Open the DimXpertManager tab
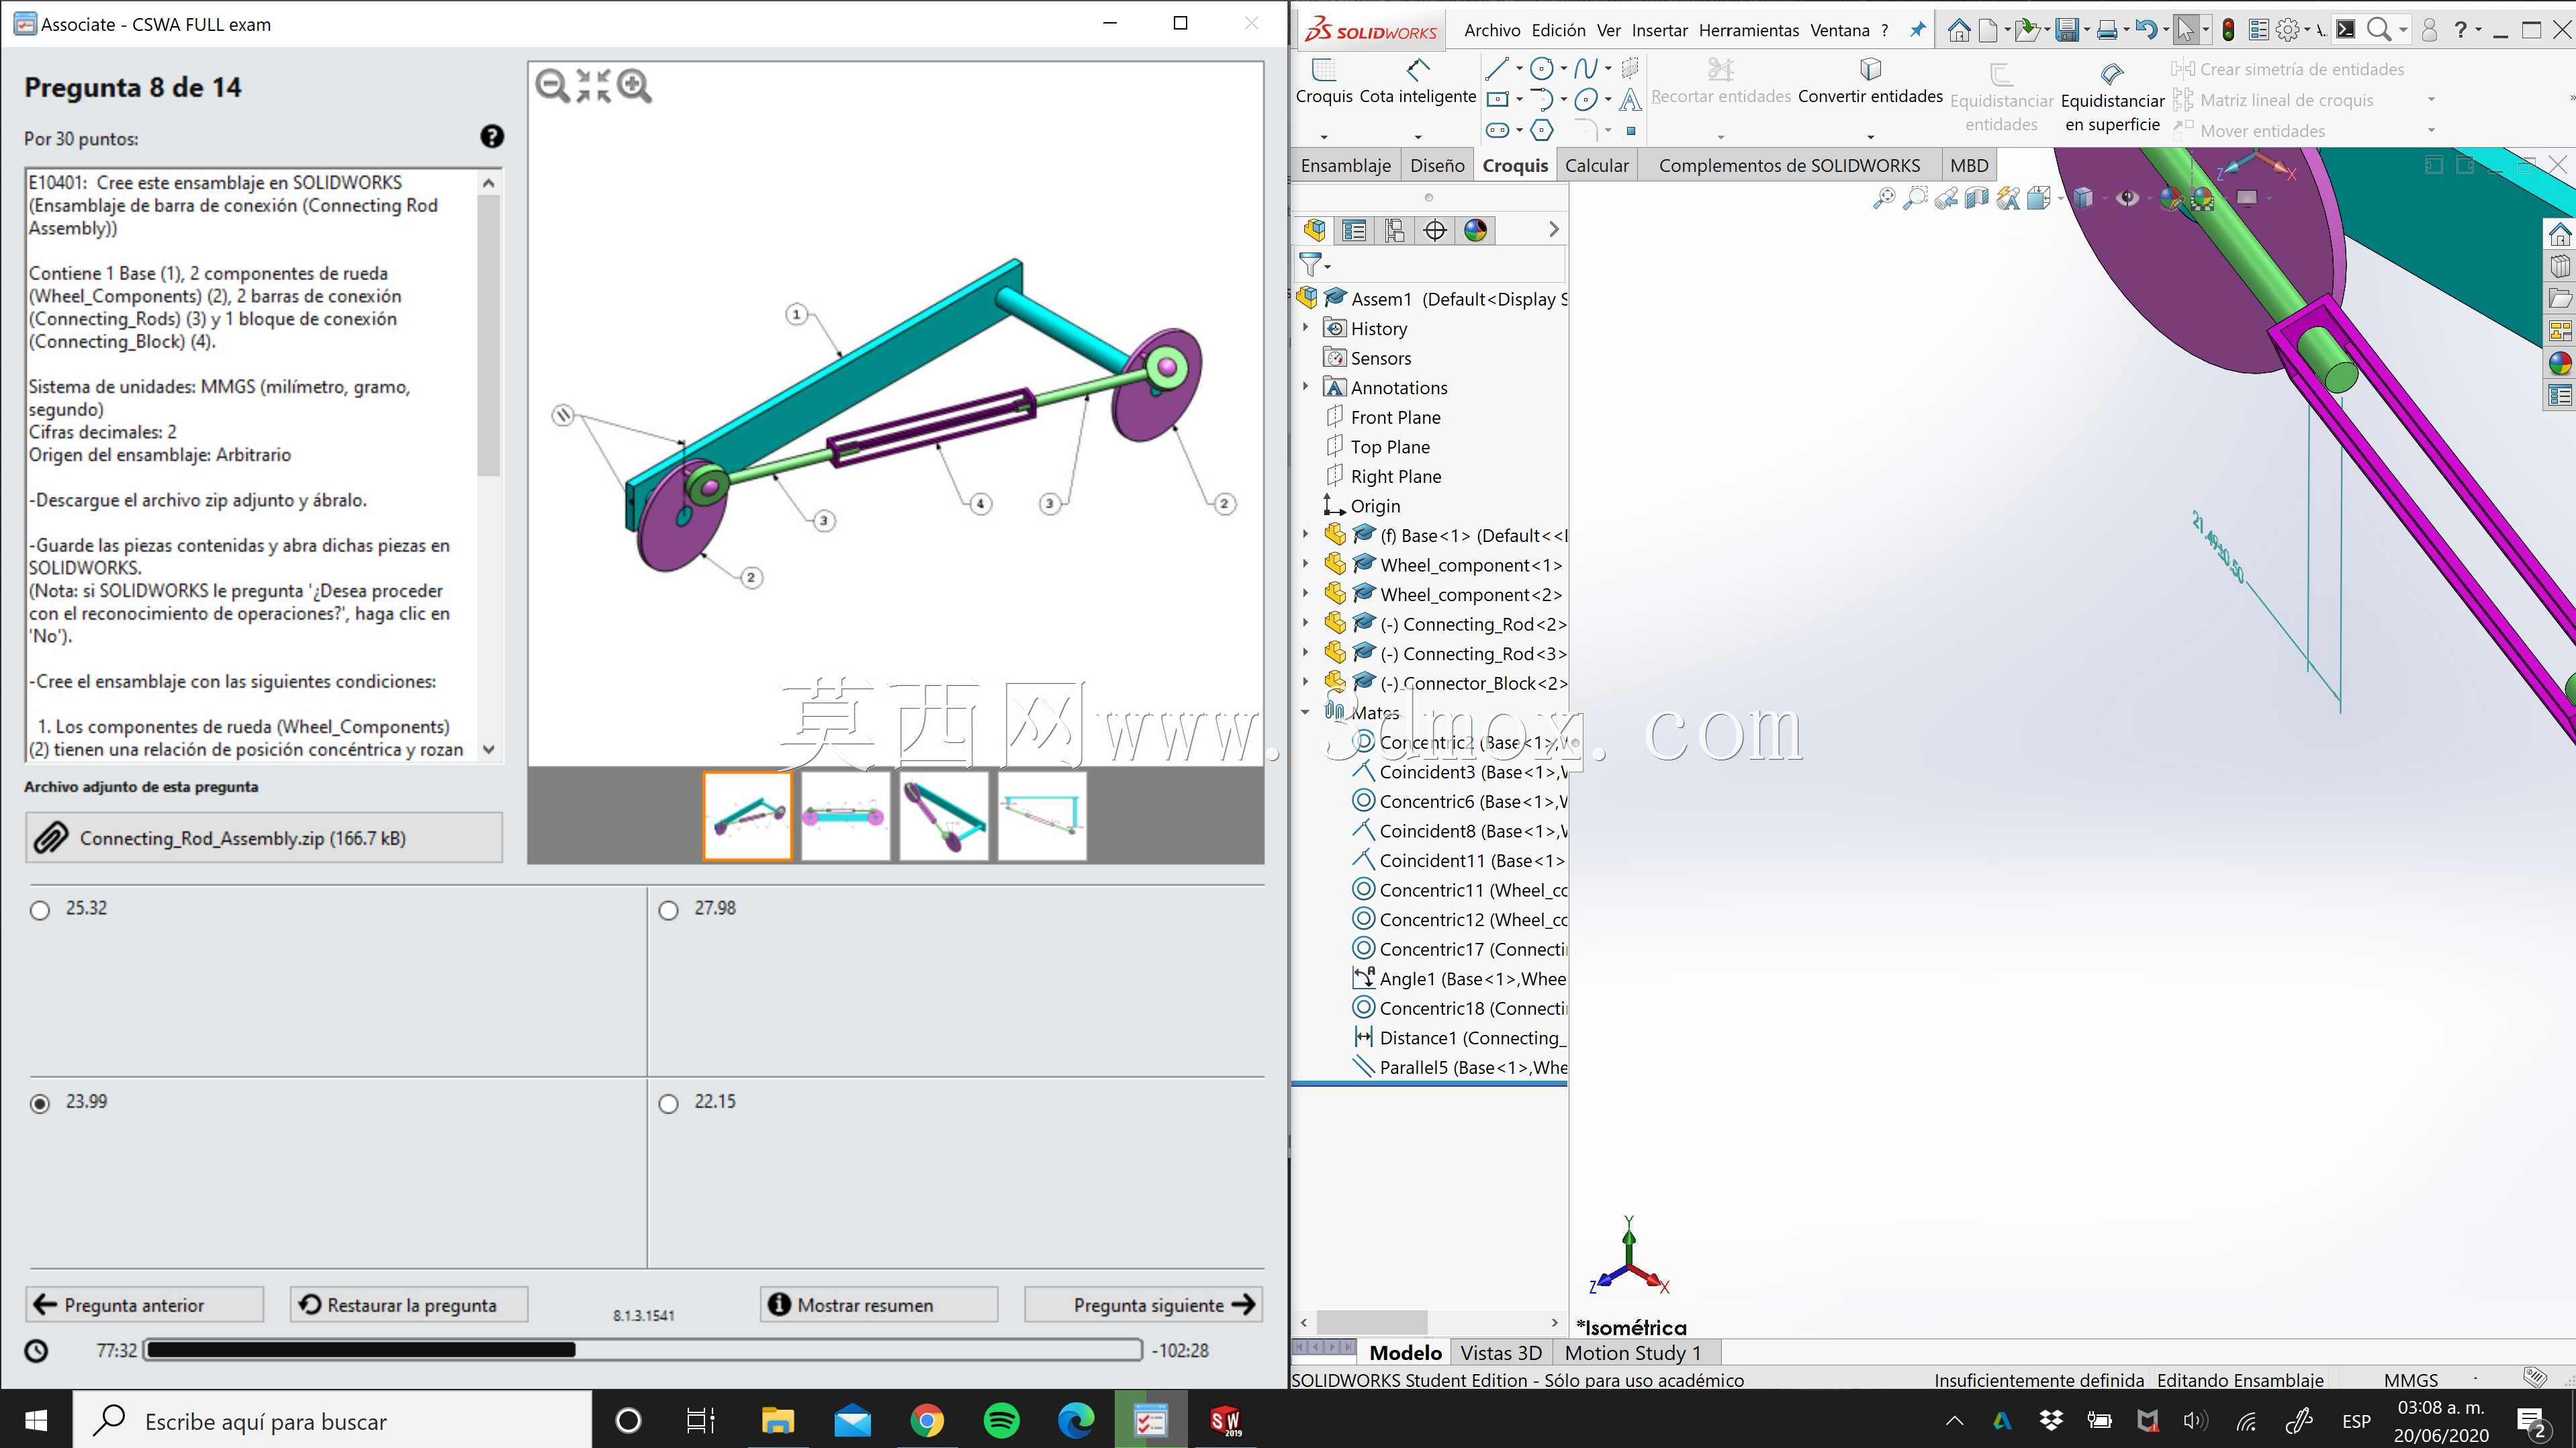Viewport: 2576px width, 1448px height. click(1435, 231)
